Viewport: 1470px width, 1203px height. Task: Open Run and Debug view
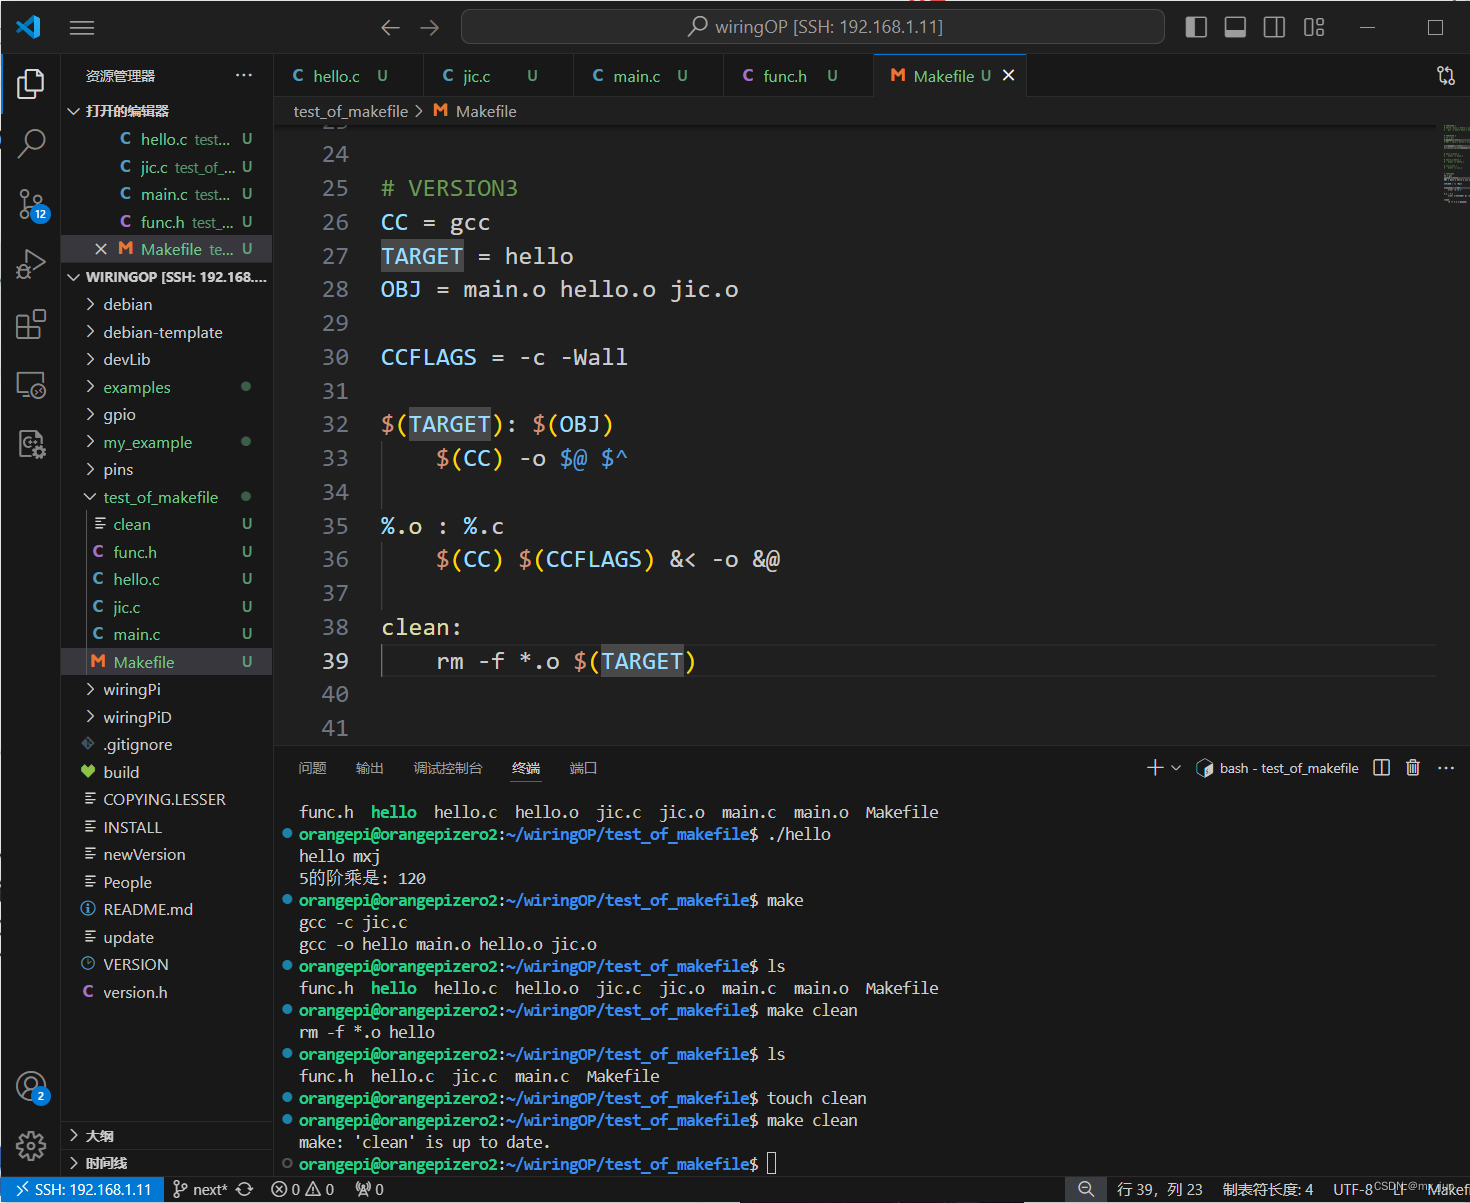(31, 265)
